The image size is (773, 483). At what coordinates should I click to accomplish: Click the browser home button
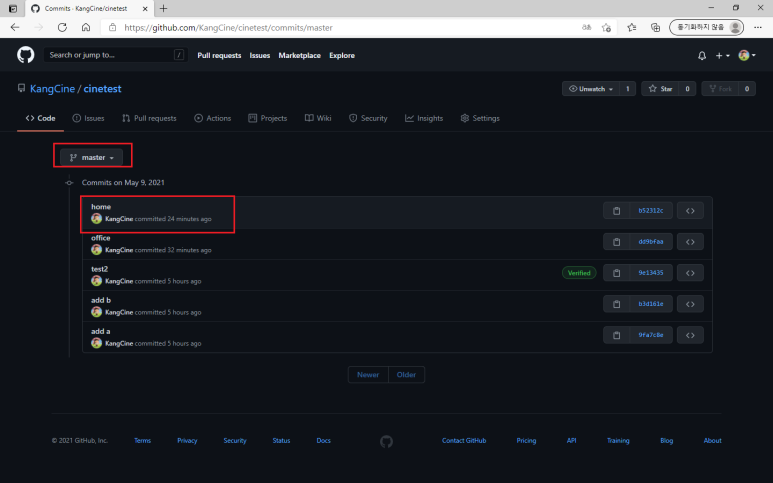86,28
